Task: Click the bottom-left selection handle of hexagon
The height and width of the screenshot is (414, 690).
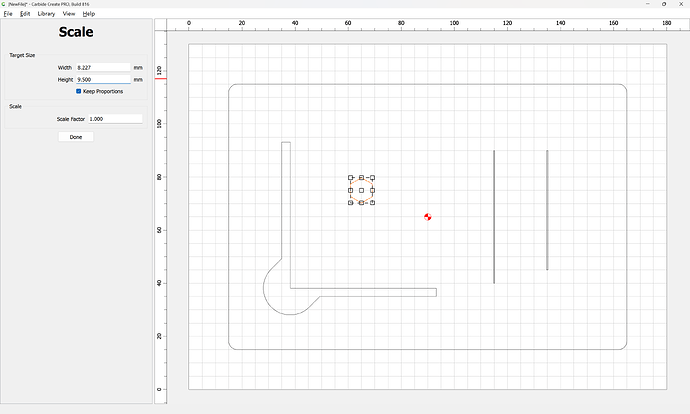Action: tap(350, 203)
